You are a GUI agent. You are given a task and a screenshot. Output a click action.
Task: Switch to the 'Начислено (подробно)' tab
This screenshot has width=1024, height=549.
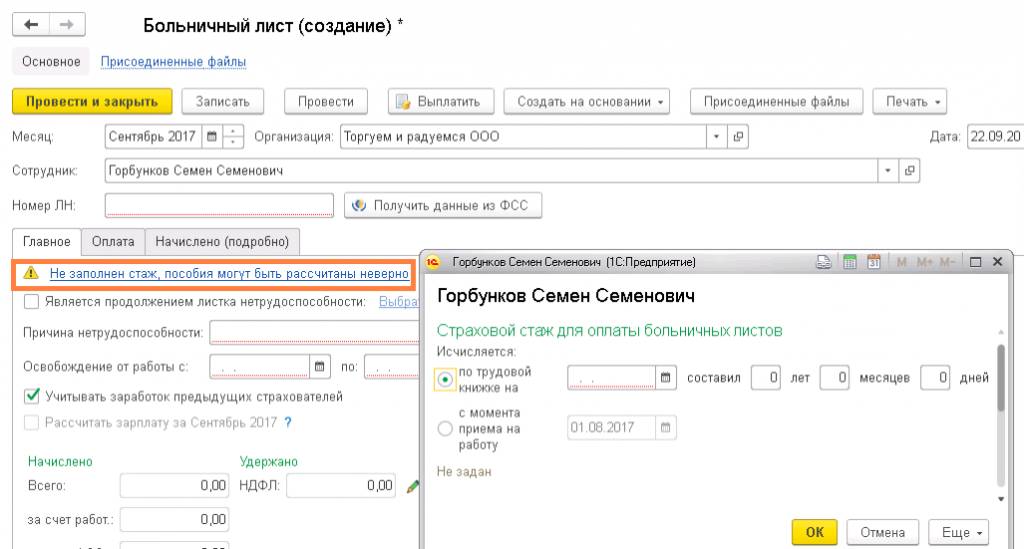pyautogui.click(x=223, y=241)
